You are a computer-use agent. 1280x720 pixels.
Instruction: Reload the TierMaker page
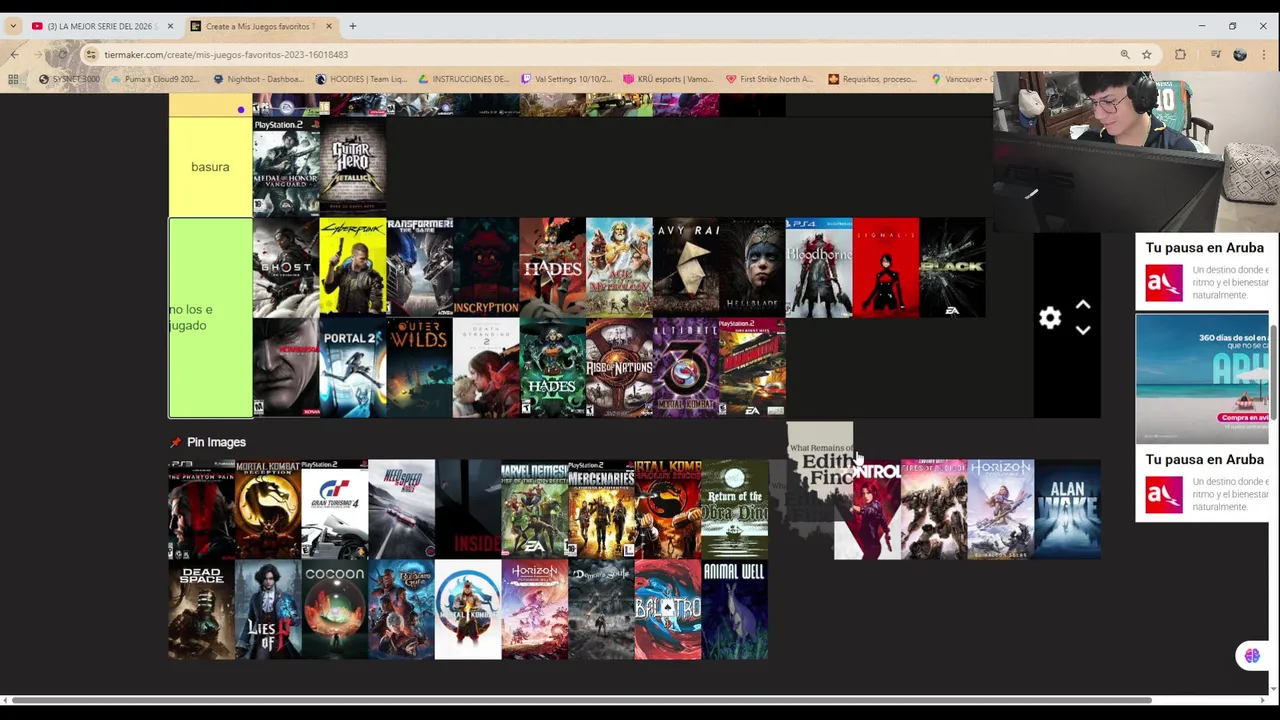[x=62, y=54]
